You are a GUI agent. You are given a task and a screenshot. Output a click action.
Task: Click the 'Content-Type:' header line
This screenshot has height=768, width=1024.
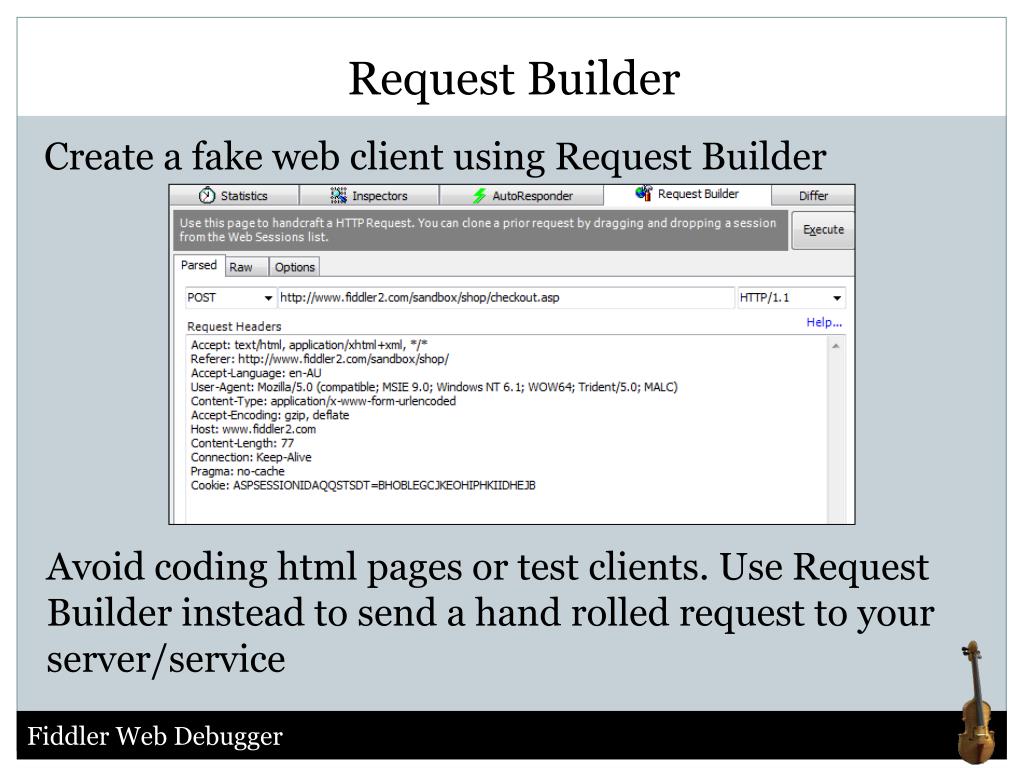click(x=323, y=401)
